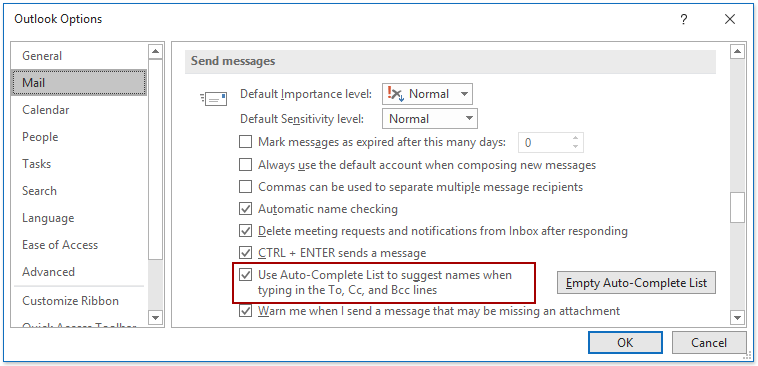The image size is (758, 366).
Task: Click the envelope icon under Send messages
Action: click(213, 99)
